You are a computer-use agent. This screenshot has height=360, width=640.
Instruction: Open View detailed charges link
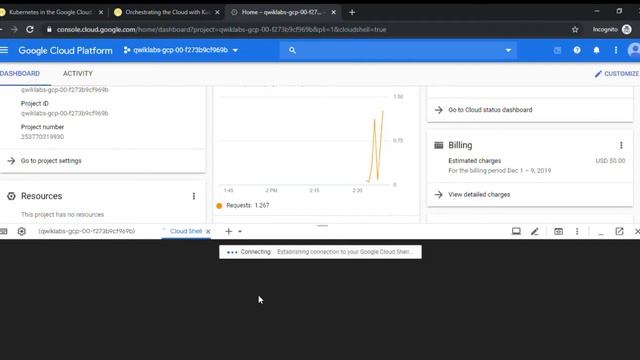coord(479,195)
